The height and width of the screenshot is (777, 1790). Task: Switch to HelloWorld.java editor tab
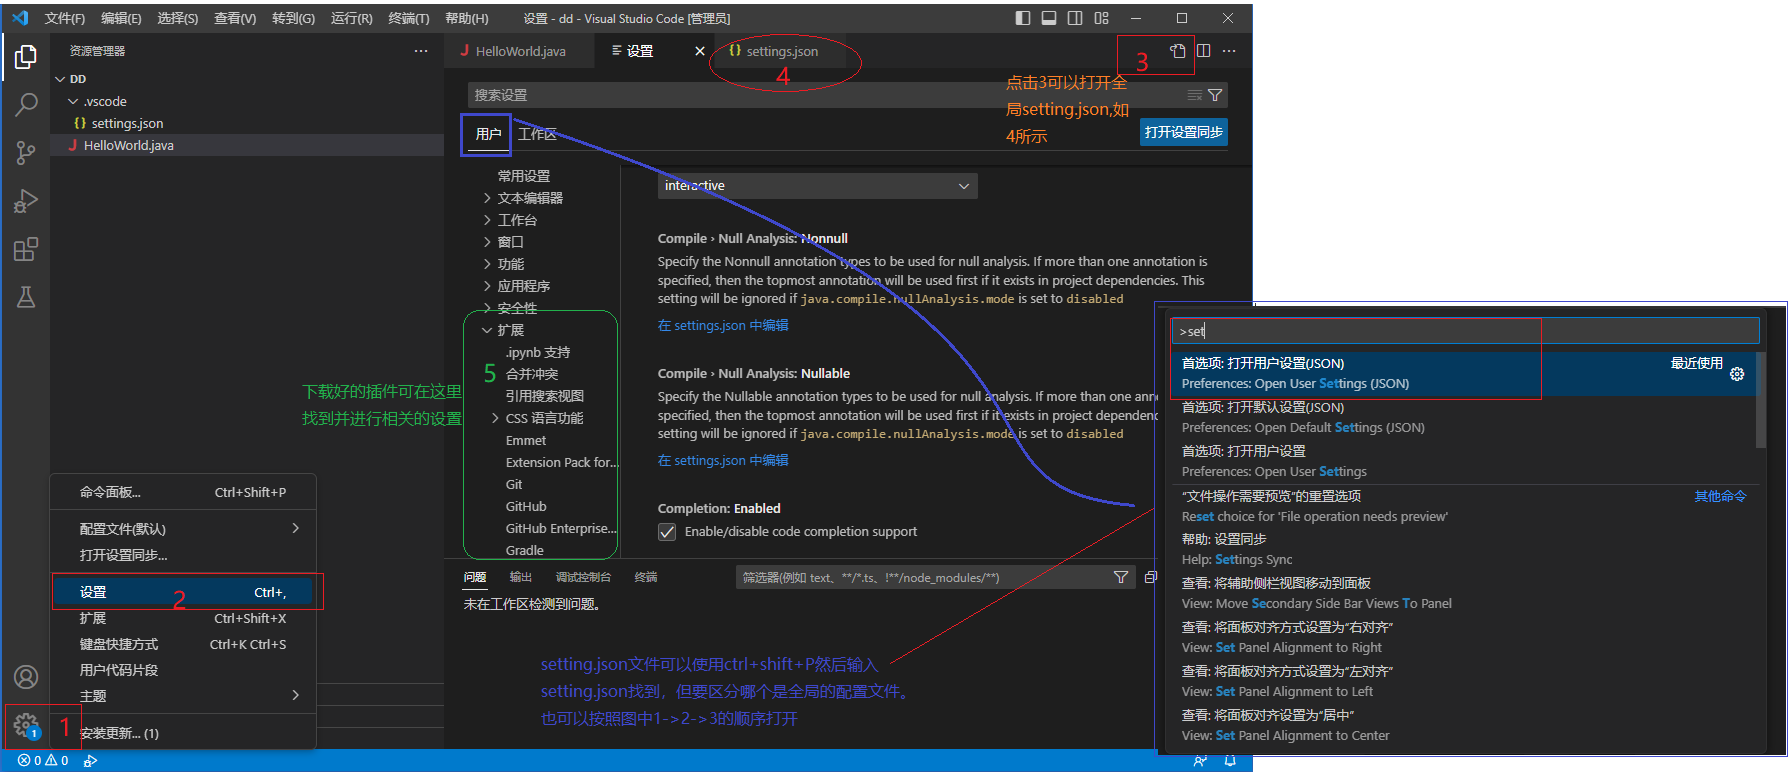tap(520, 51)
